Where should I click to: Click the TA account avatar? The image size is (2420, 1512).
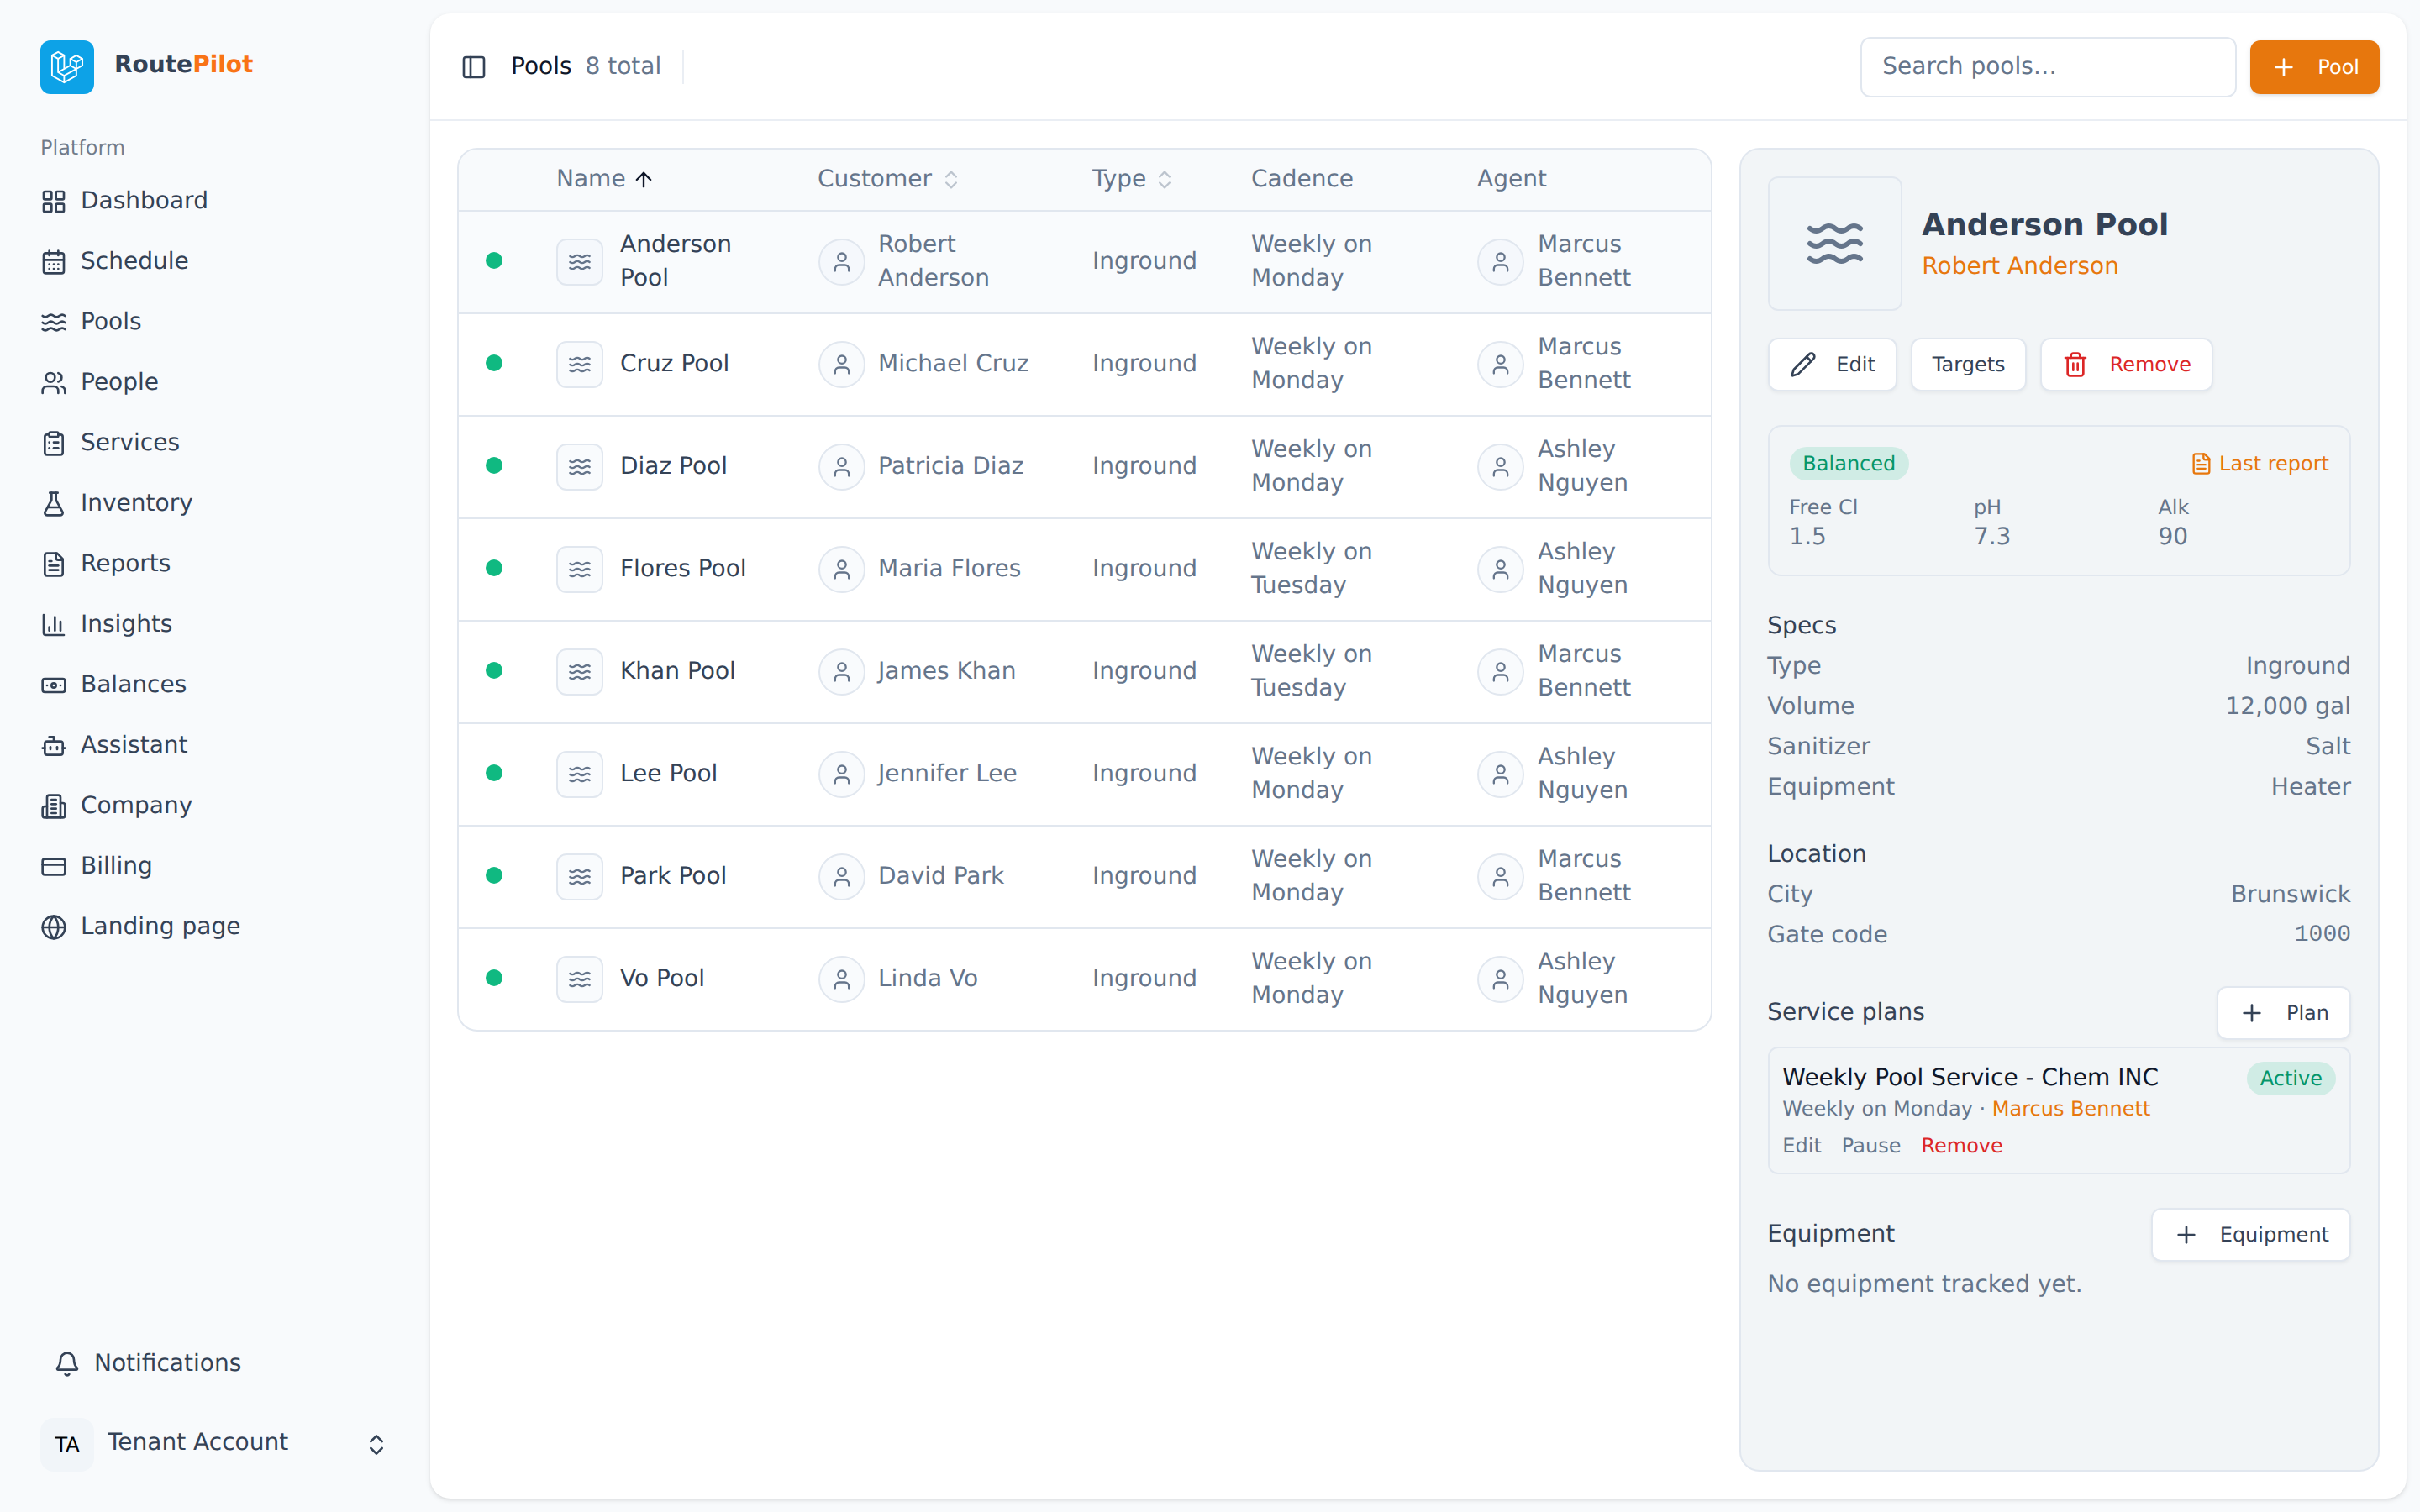click(67, 1444)
